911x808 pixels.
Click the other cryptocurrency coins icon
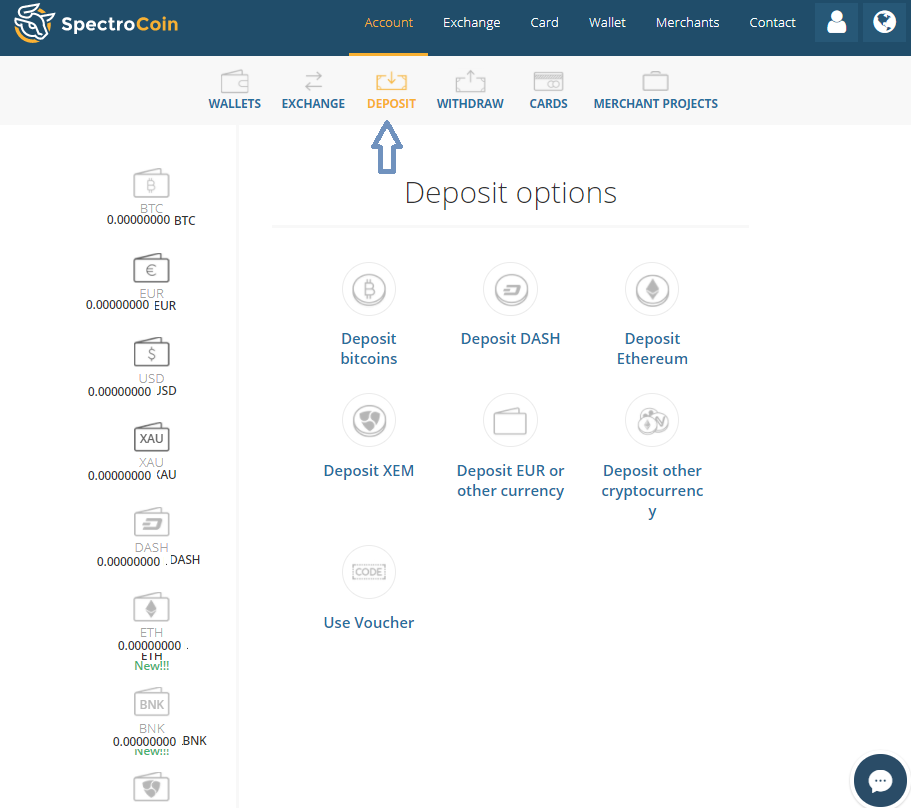pyautogui.click(x=652, y=421)
